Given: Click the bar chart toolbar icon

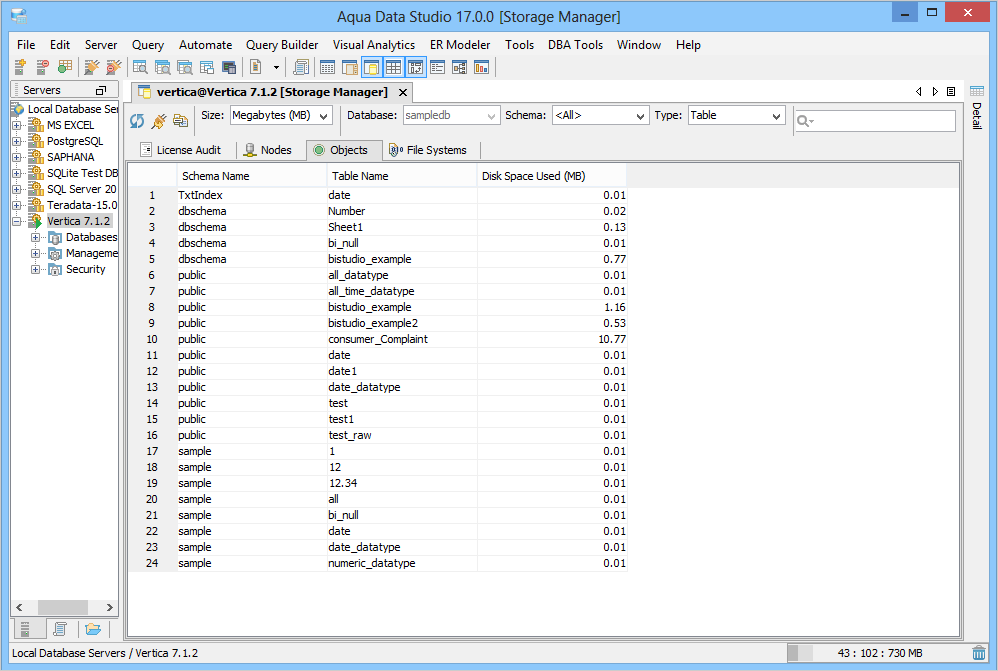Looking at the screenshot, I should [x=481, y=67].
